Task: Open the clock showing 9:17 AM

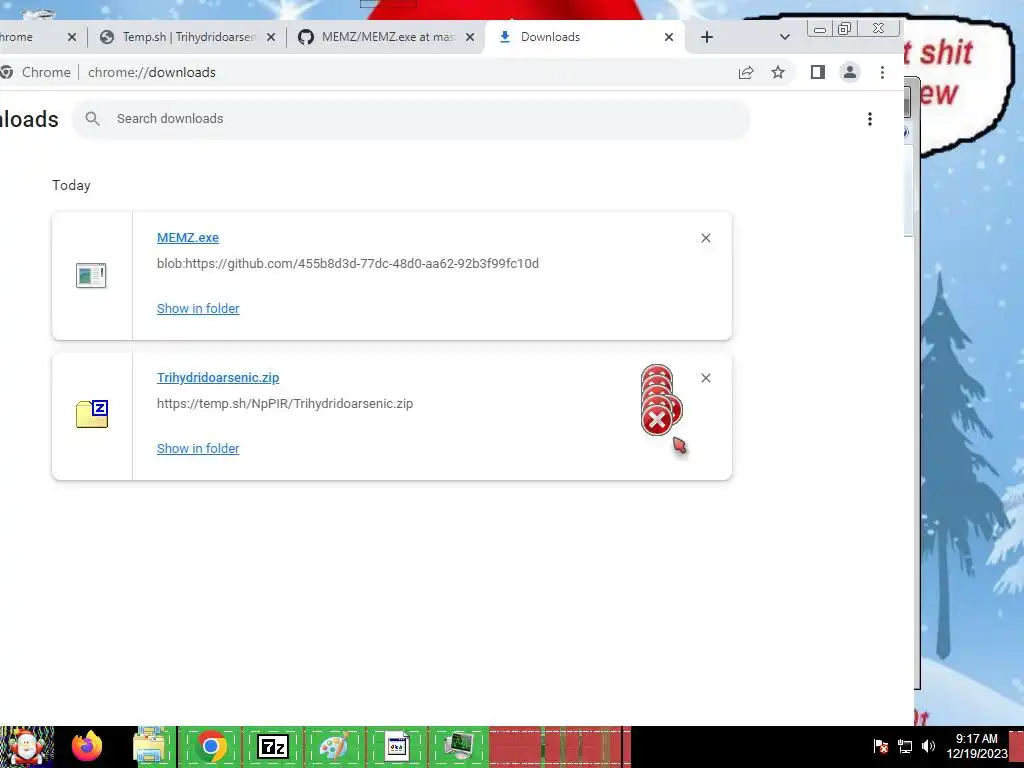Action: pyautogui.click(x=977, y=746)
